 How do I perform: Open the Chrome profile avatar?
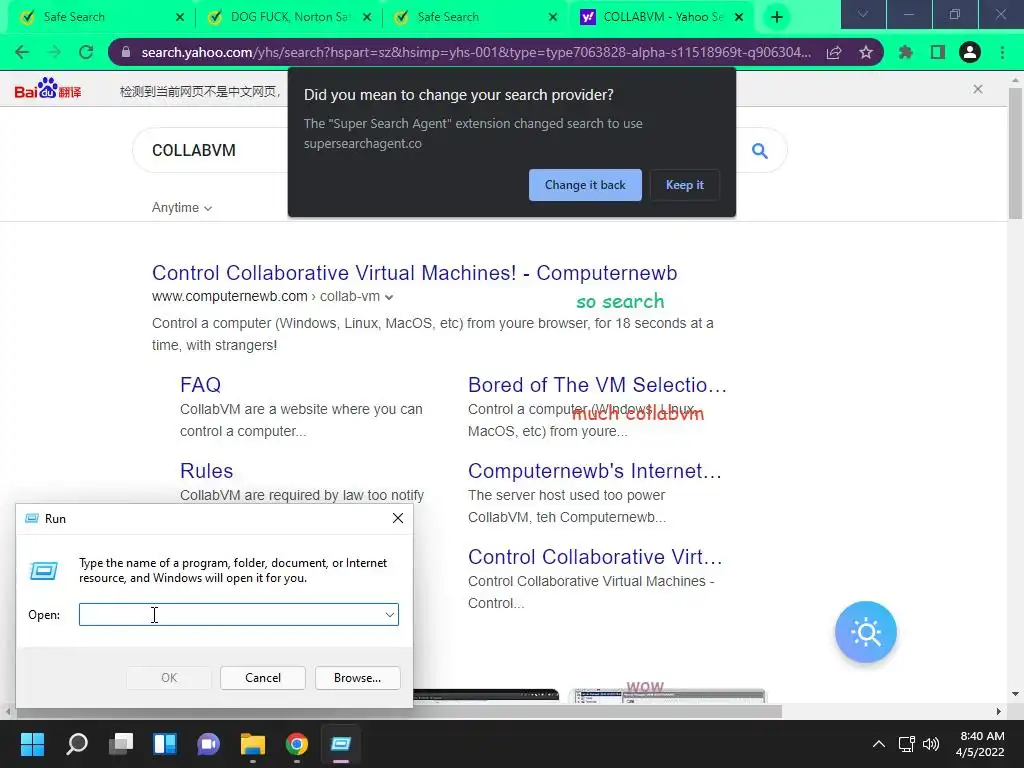coord(970,52)
